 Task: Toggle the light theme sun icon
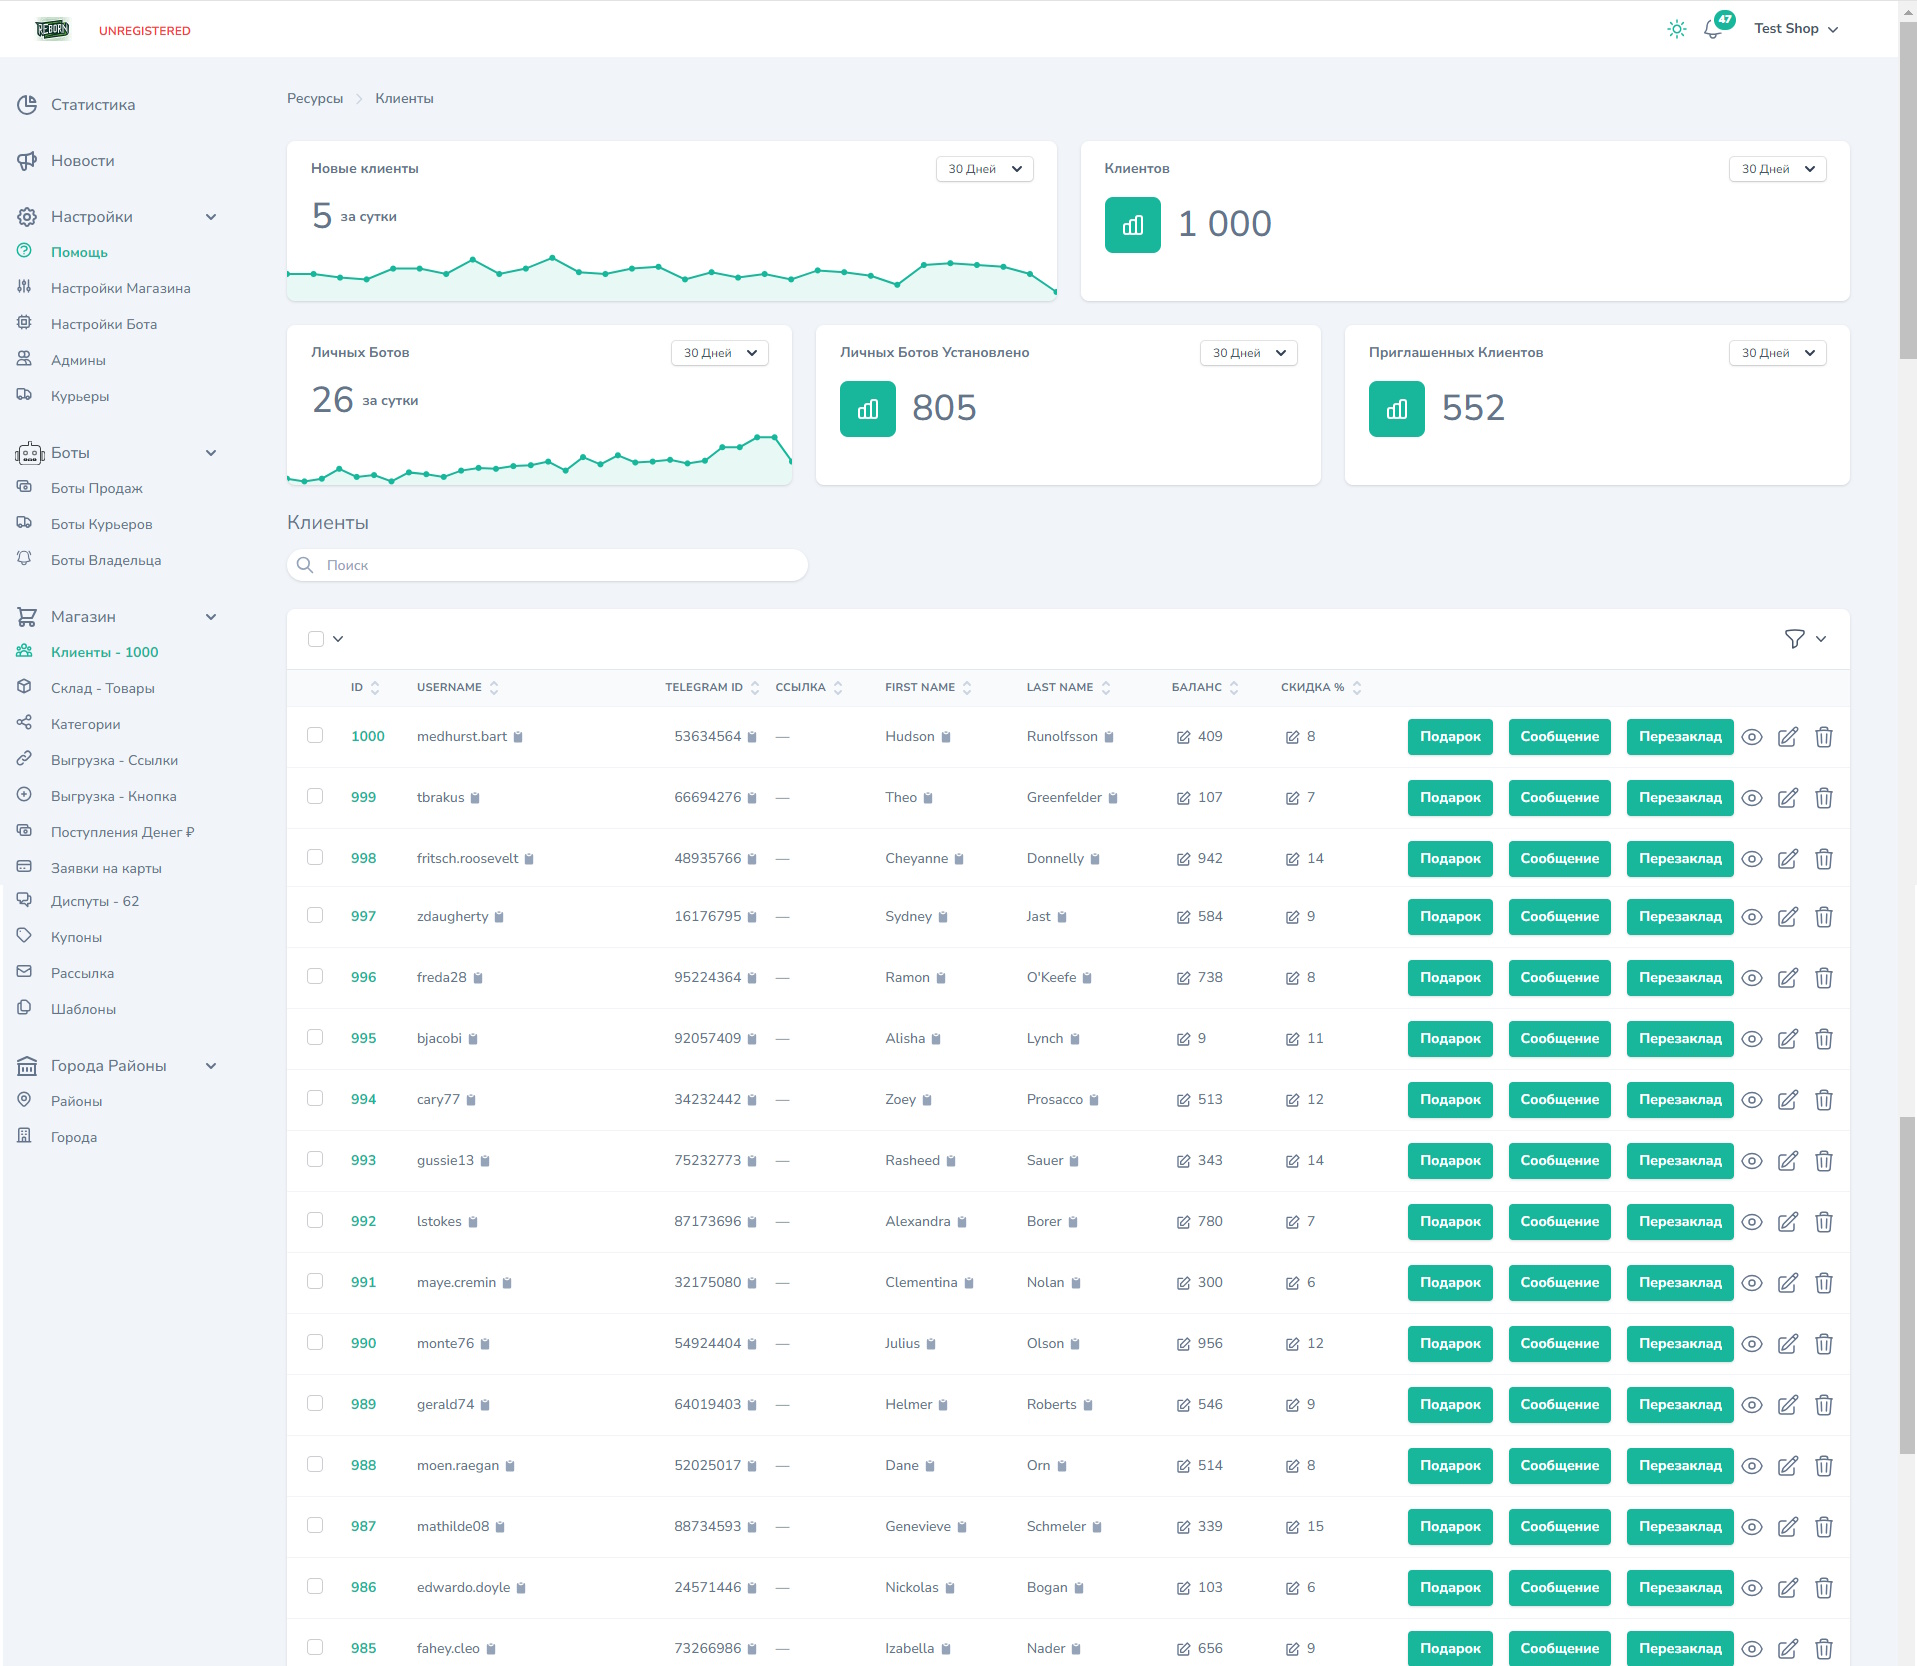click(1676, 30)
